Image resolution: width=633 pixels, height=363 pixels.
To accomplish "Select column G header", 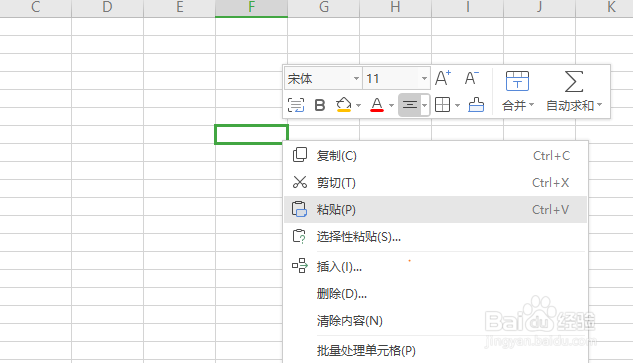I will click(x=323, y=8).
